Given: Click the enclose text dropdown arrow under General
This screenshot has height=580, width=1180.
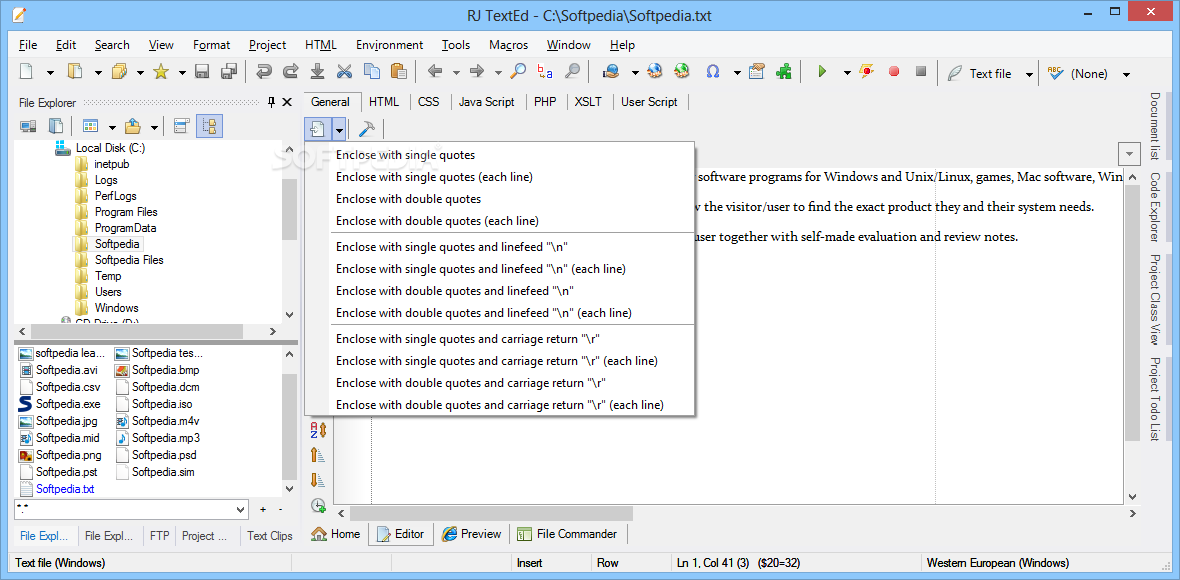Looking at the screenshot, I should point(339,129).
